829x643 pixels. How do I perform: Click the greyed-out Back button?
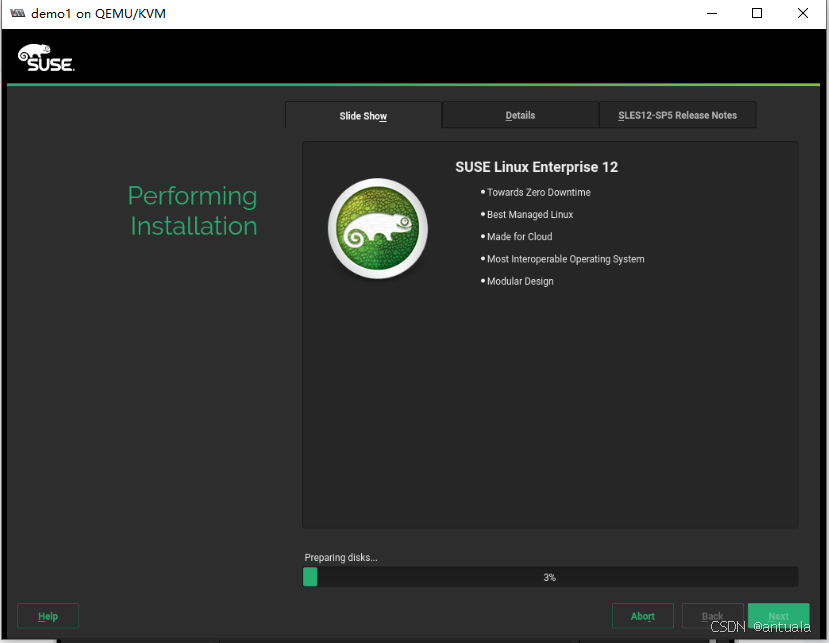point(712,616)
